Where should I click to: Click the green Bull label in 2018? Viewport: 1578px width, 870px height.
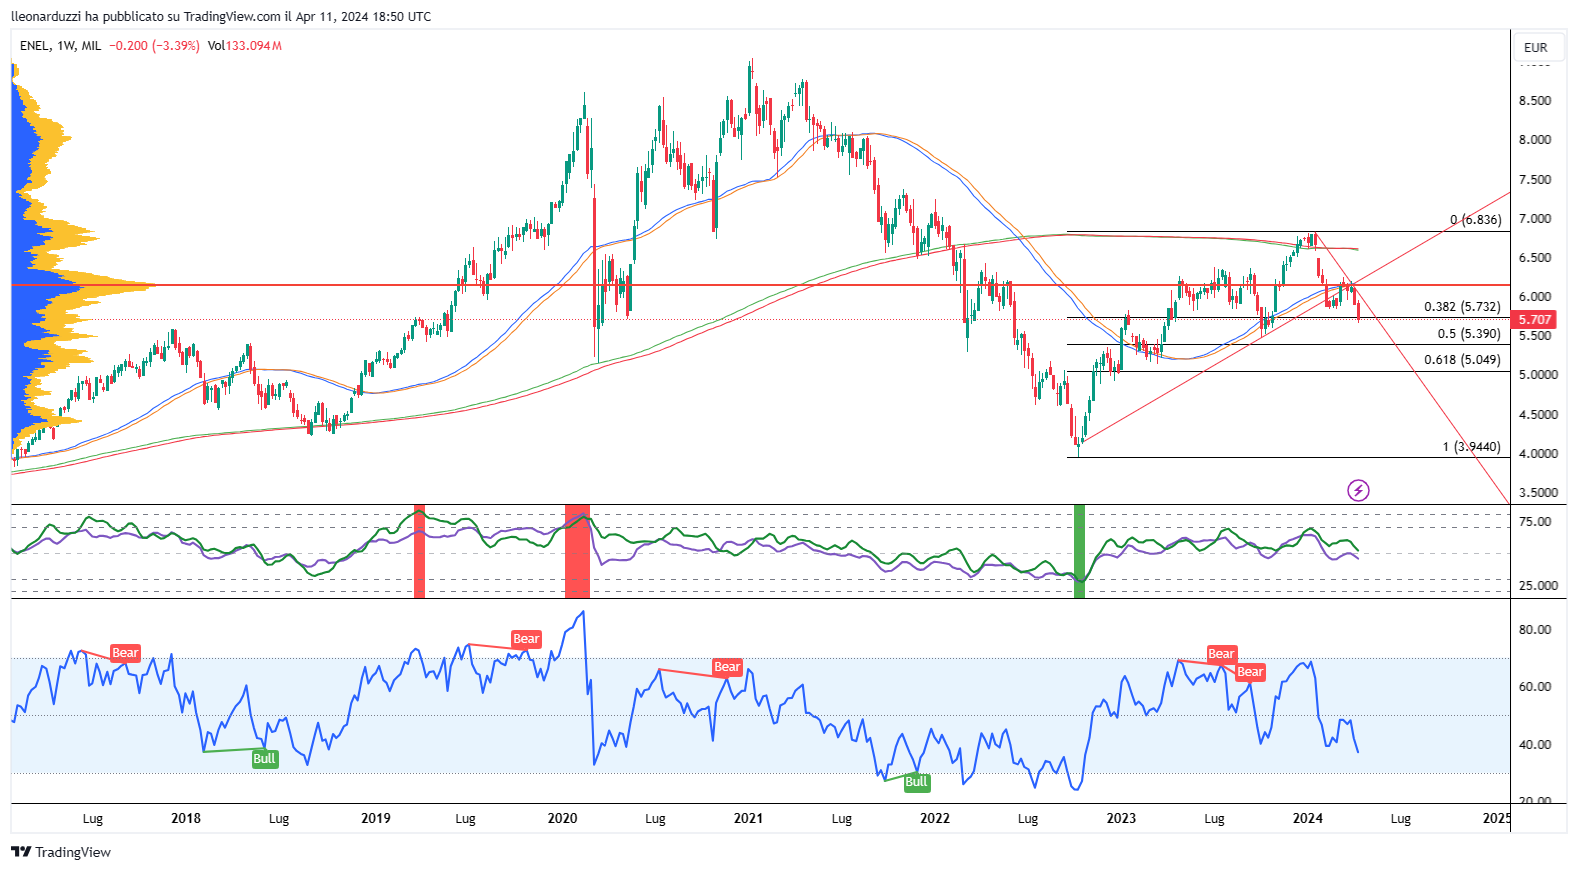pos(264,758)
